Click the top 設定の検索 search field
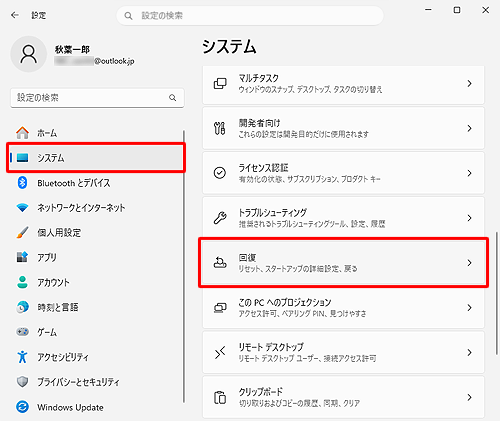Image resolution: width=500 pixels, height=421 pixels. pos(250,16)
